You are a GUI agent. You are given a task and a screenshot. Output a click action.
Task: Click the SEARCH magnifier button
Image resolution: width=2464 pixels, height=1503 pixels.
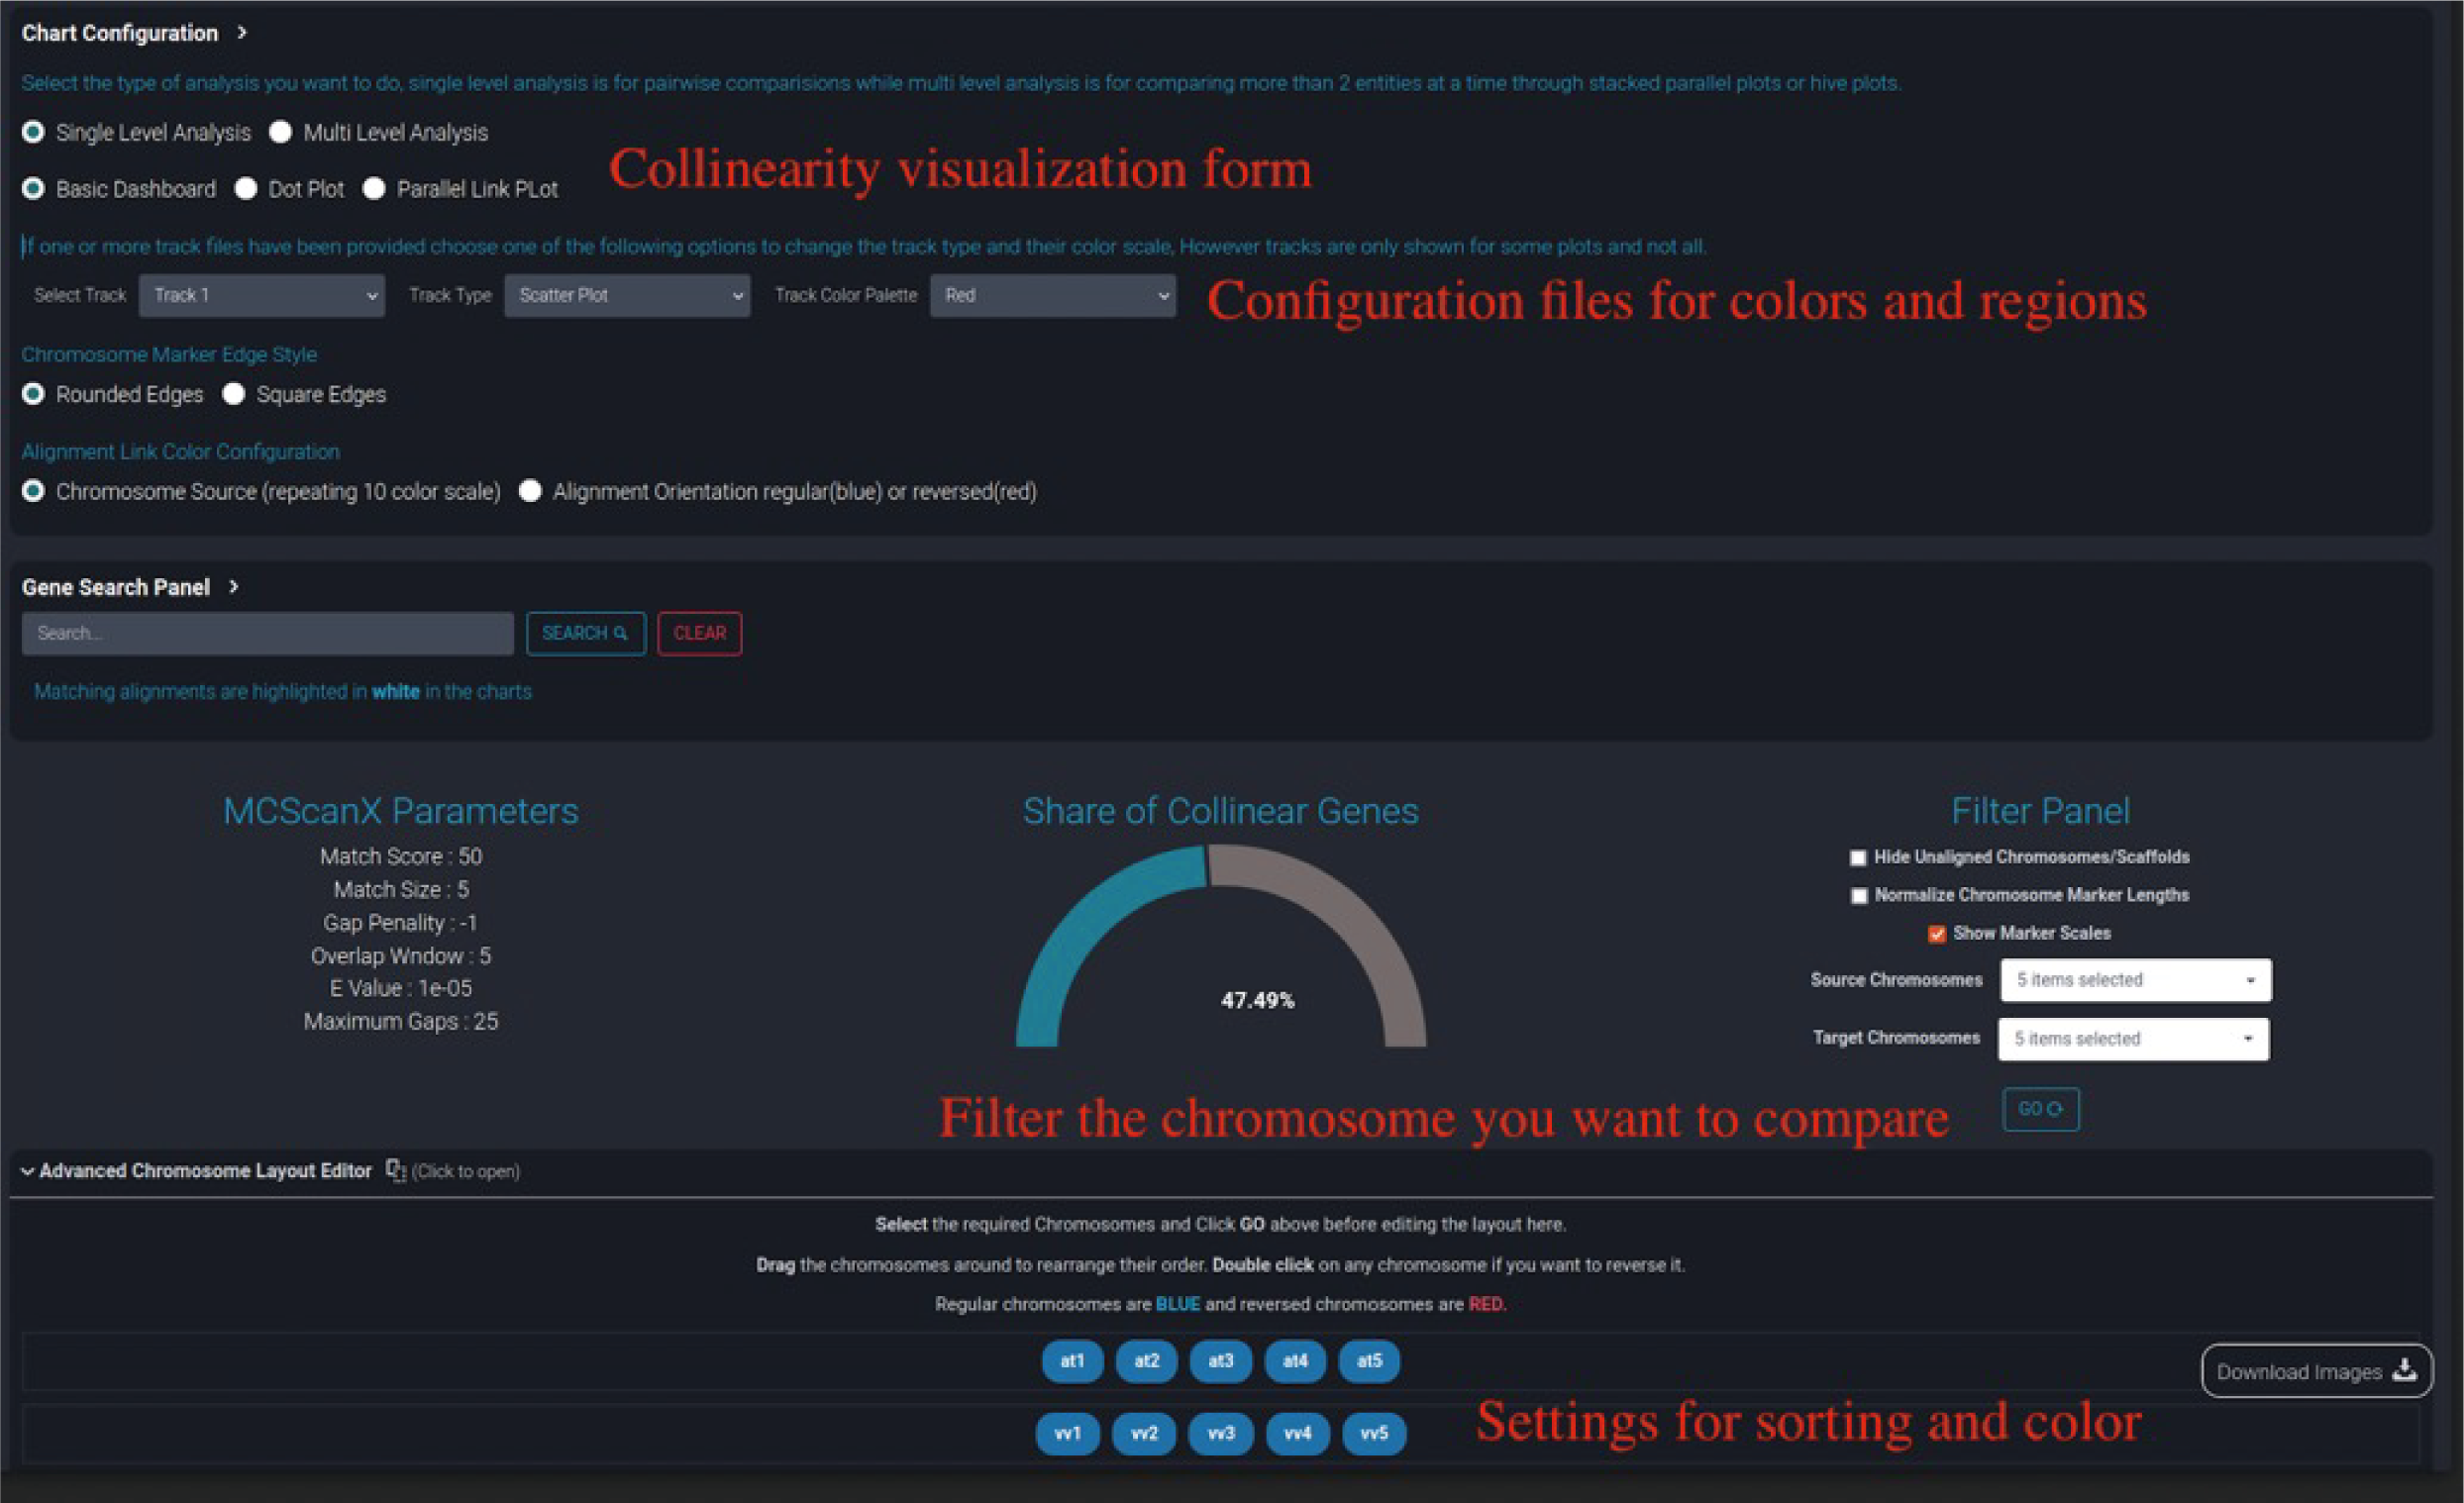pyautogui.click(x=585, y=633)
